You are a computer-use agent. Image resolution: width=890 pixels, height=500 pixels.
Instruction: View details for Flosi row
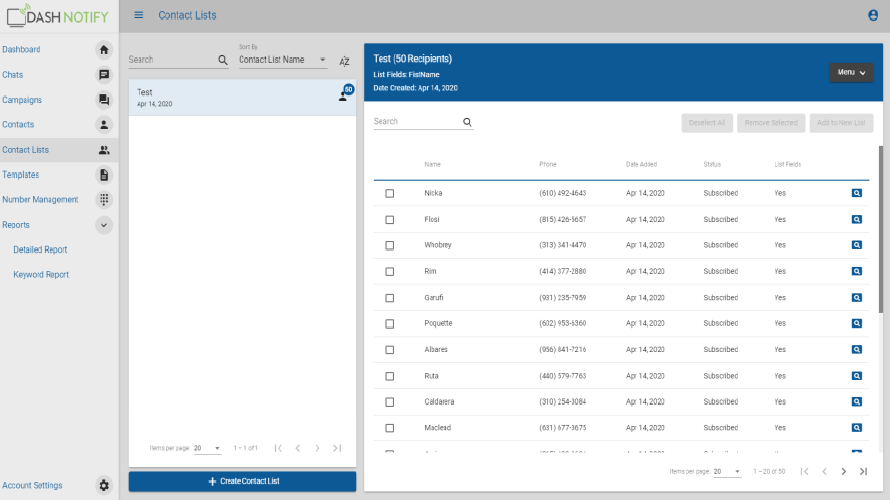[857, 219]
